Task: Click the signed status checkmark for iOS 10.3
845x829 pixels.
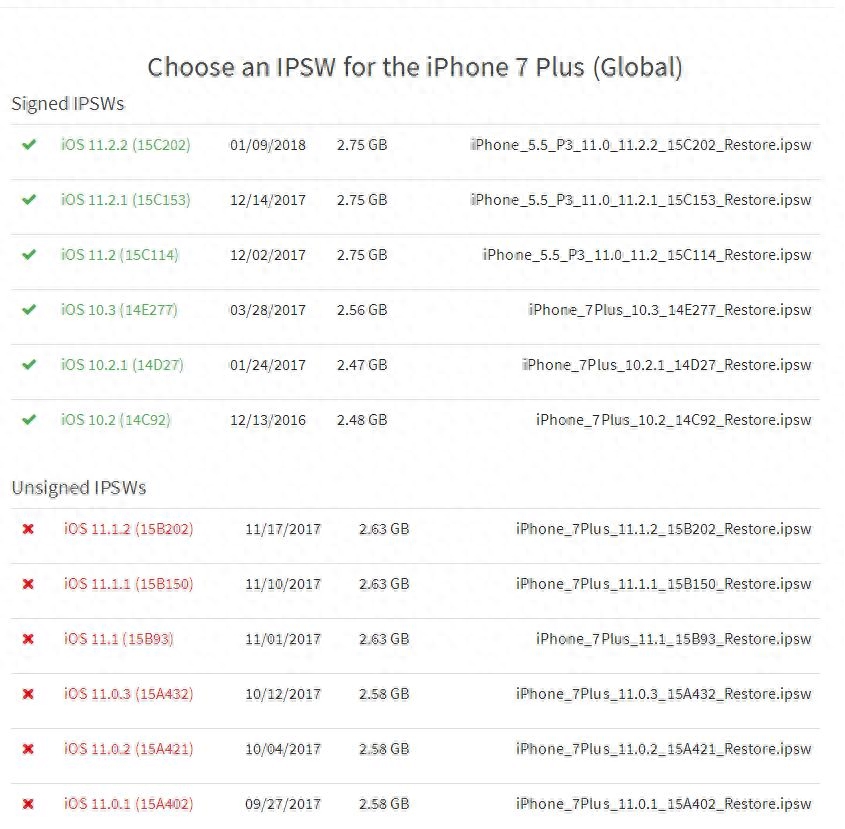Action: [x=28, y=309]
